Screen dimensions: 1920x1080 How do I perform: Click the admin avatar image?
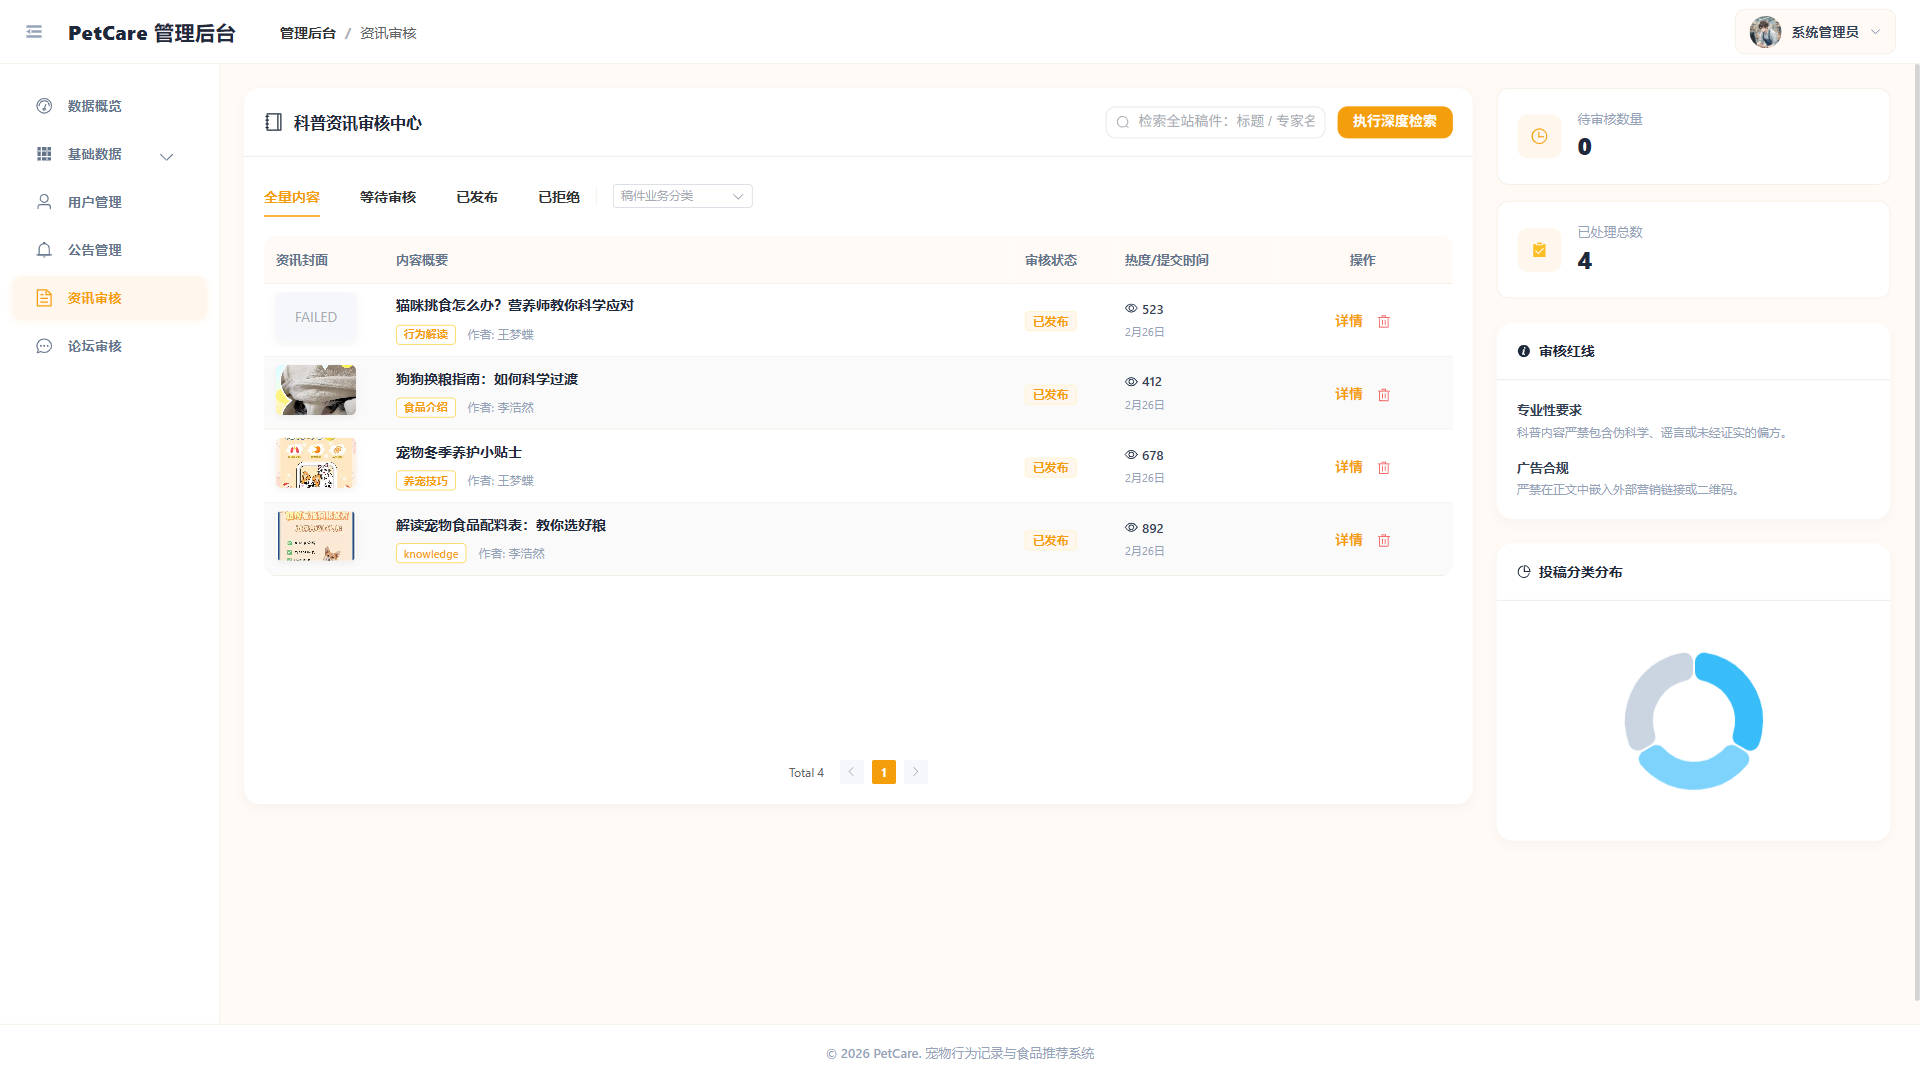point(1765,32)
